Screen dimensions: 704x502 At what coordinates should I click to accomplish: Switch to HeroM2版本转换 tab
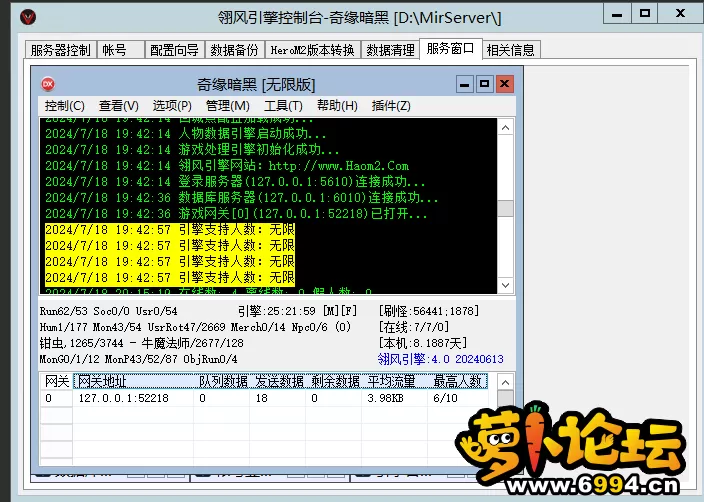(312, 50)
